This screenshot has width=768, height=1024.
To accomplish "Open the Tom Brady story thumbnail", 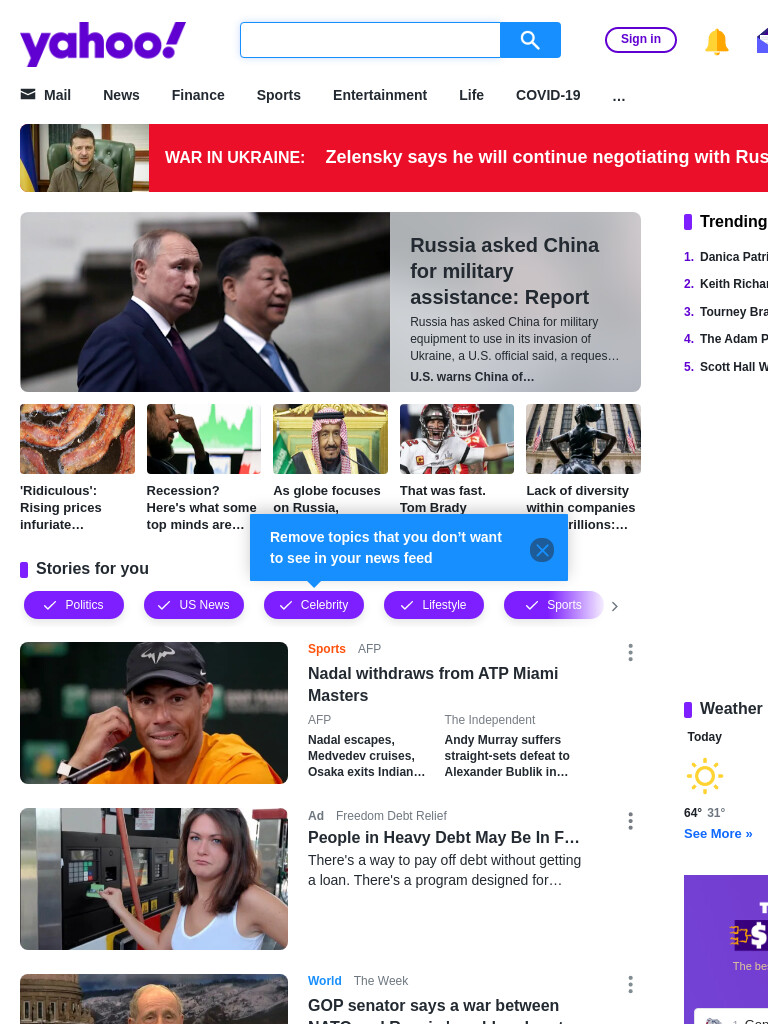I will 457,439.
